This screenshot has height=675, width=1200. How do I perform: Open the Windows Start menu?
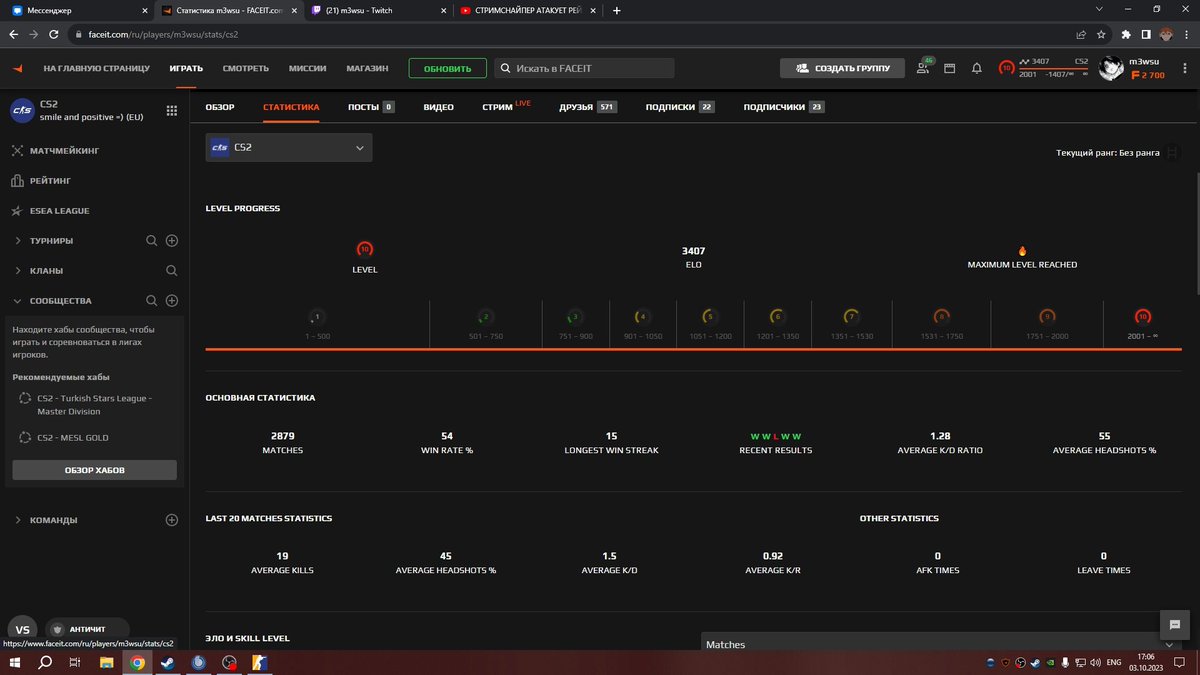click(15, 662)
